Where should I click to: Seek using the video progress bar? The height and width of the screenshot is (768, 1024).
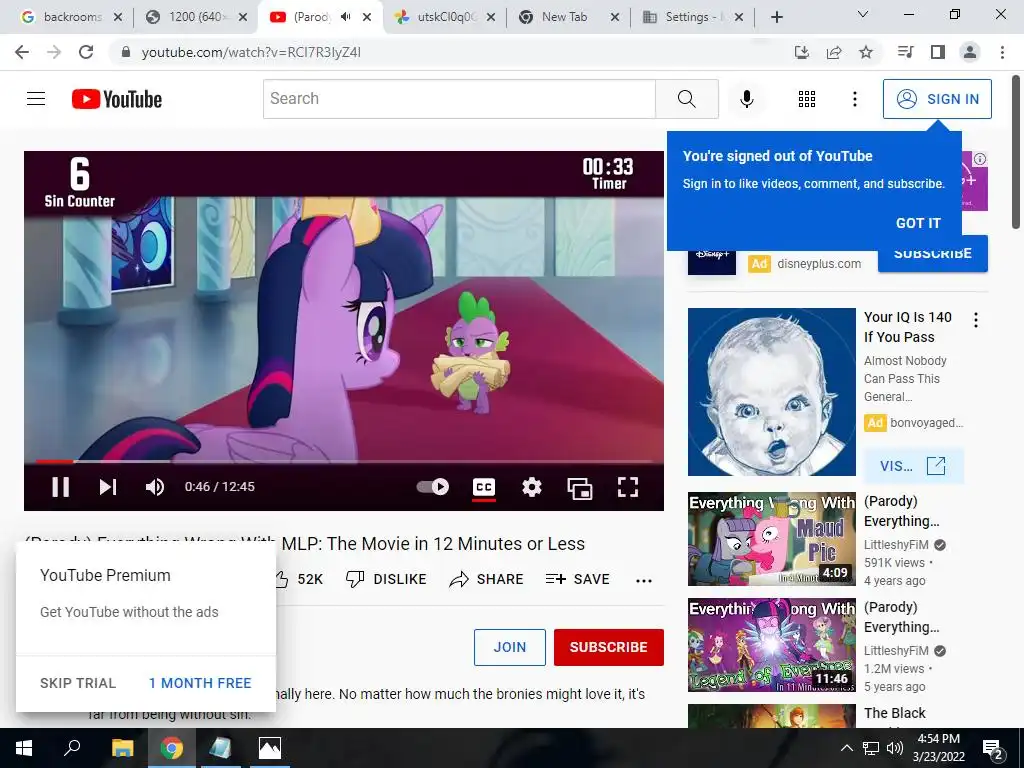(x=344, y=461)
